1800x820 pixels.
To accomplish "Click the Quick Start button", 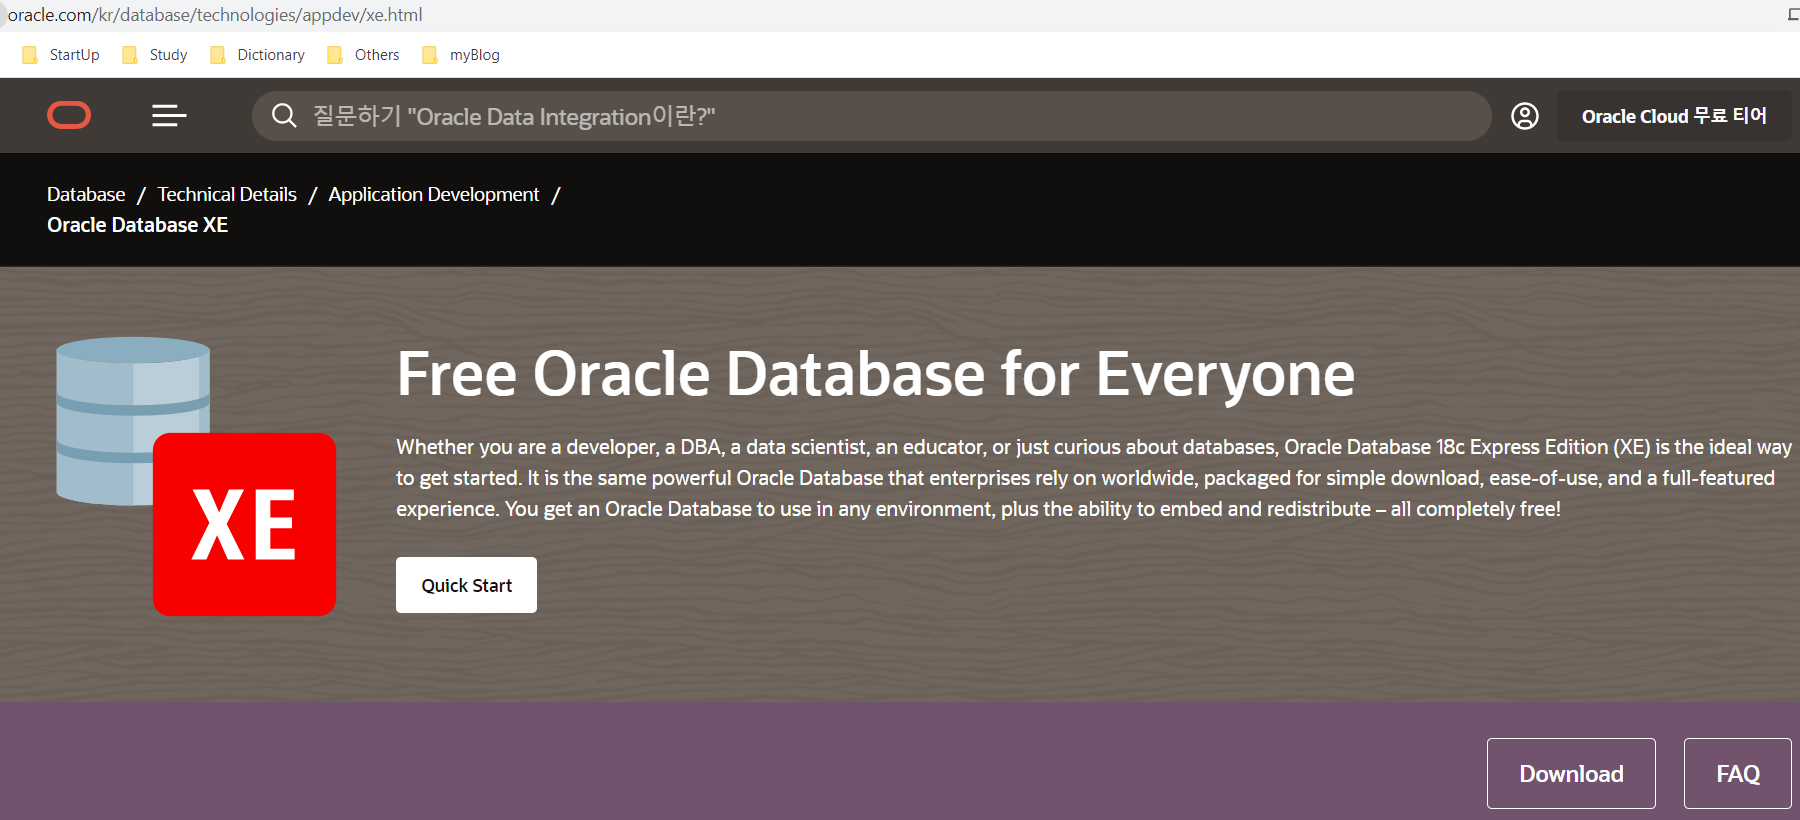I will coord(466,585).
